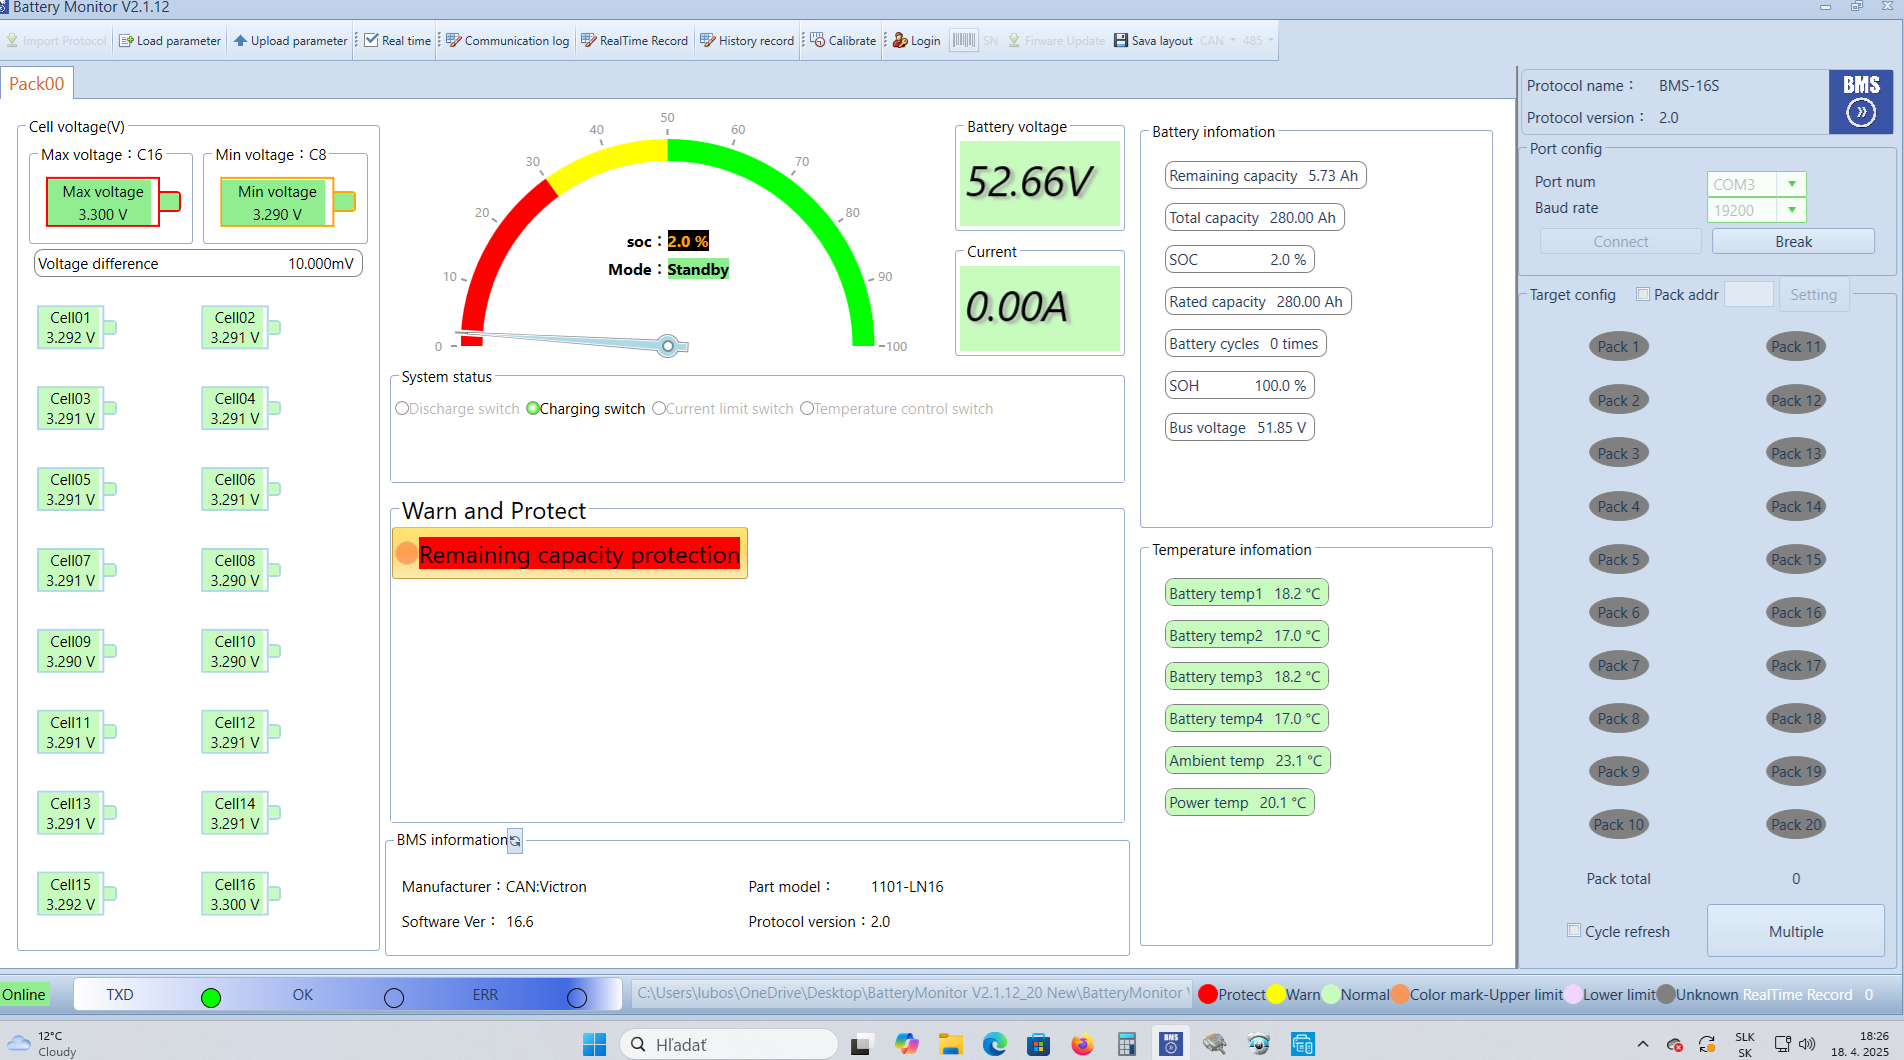Open the Communication log
The image size is (1904, 1060).
pyautogui.click(x=454, y=41)
